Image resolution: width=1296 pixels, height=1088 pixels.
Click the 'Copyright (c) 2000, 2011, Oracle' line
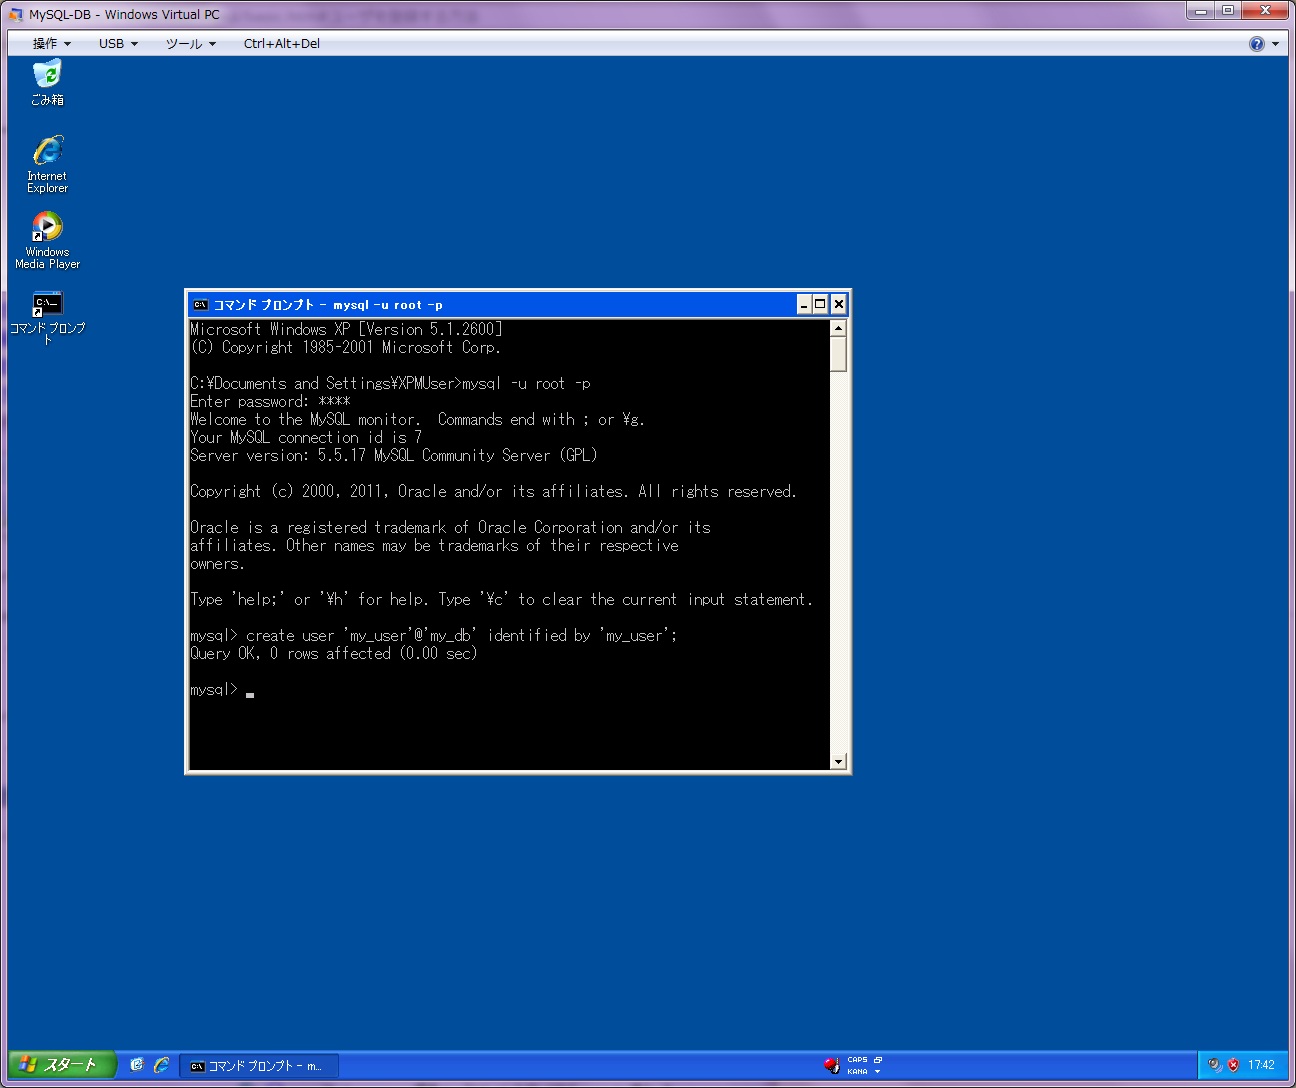494,492
